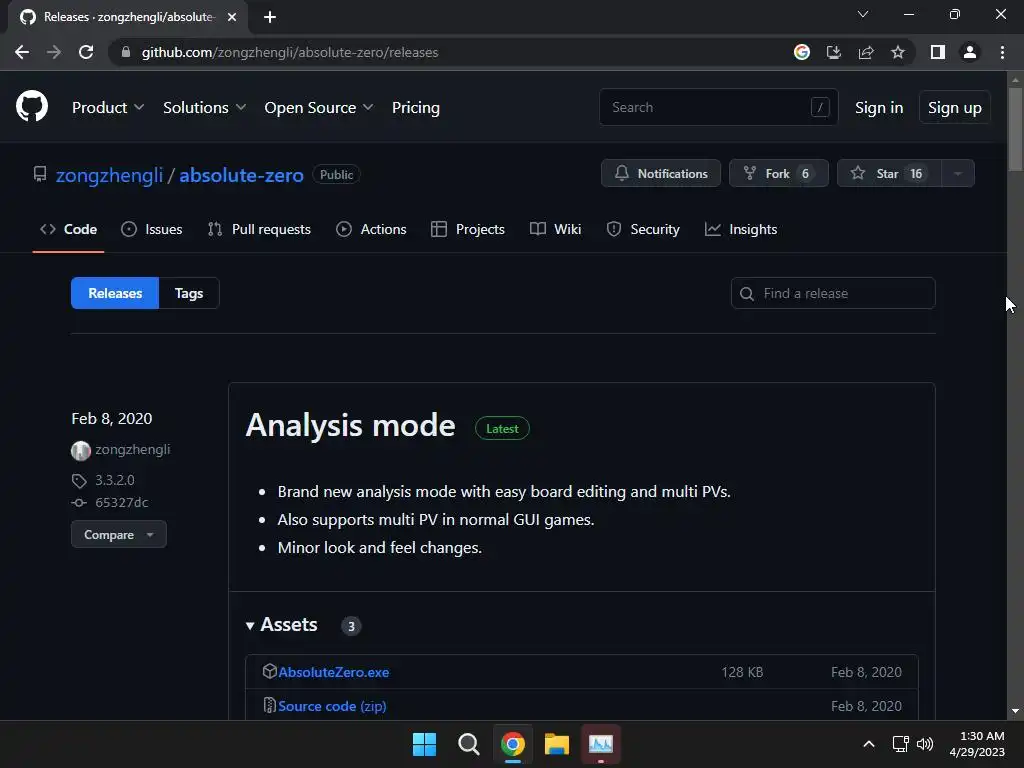The height and width of the screenshot is (768, 1024).
Task: Open the Star dropdown arrow
Action: (958, 173)
